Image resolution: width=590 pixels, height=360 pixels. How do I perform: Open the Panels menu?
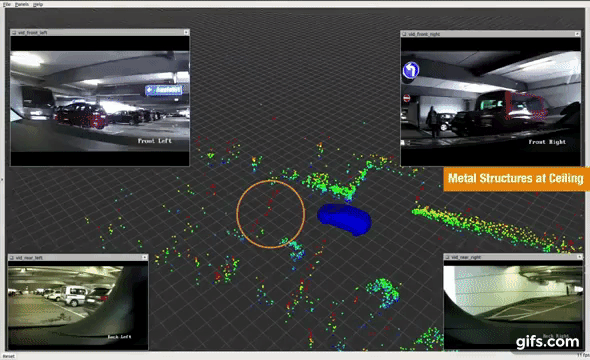(22, 4)
